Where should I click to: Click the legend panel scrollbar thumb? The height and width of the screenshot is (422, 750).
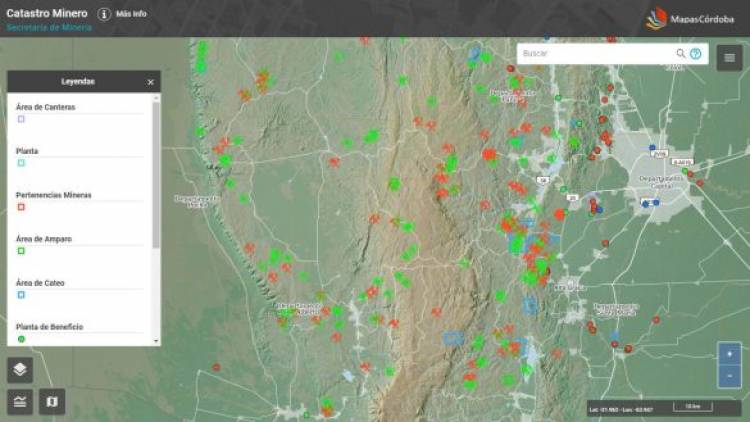click(x=156, y=175)
